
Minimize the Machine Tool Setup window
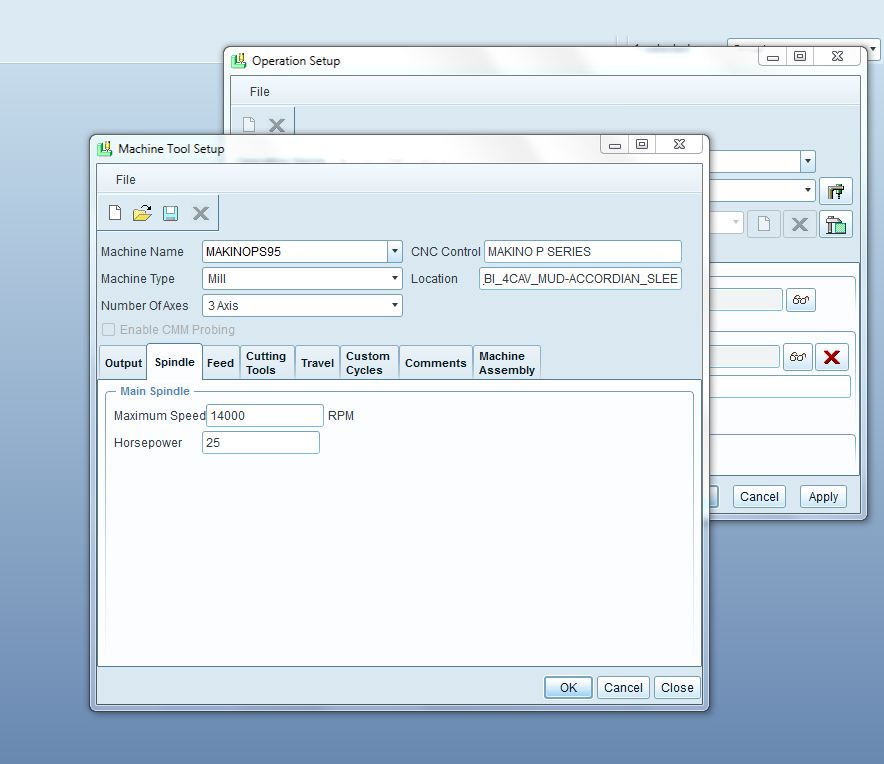(615, 145)
